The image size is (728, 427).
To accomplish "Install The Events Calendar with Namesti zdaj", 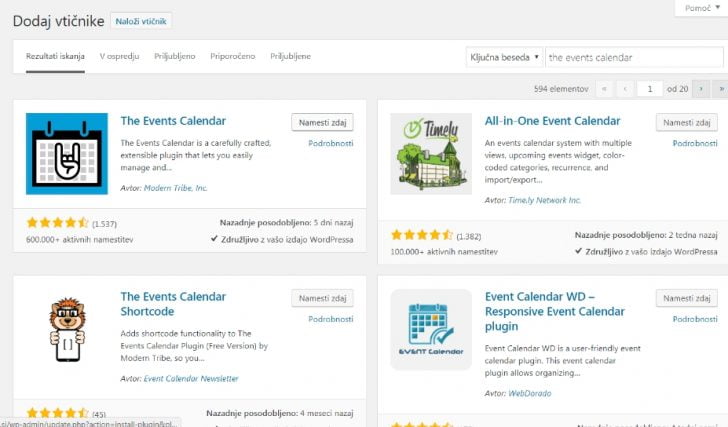I will [322, 123].
